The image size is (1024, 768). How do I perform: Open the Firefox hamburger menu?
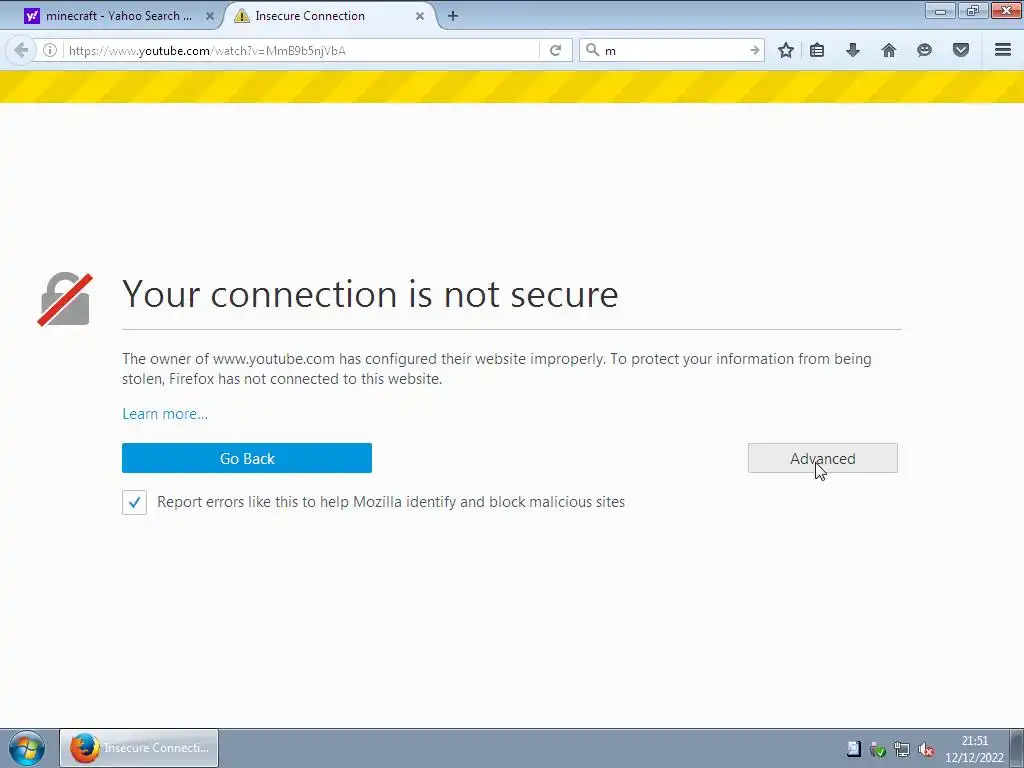1003,50
